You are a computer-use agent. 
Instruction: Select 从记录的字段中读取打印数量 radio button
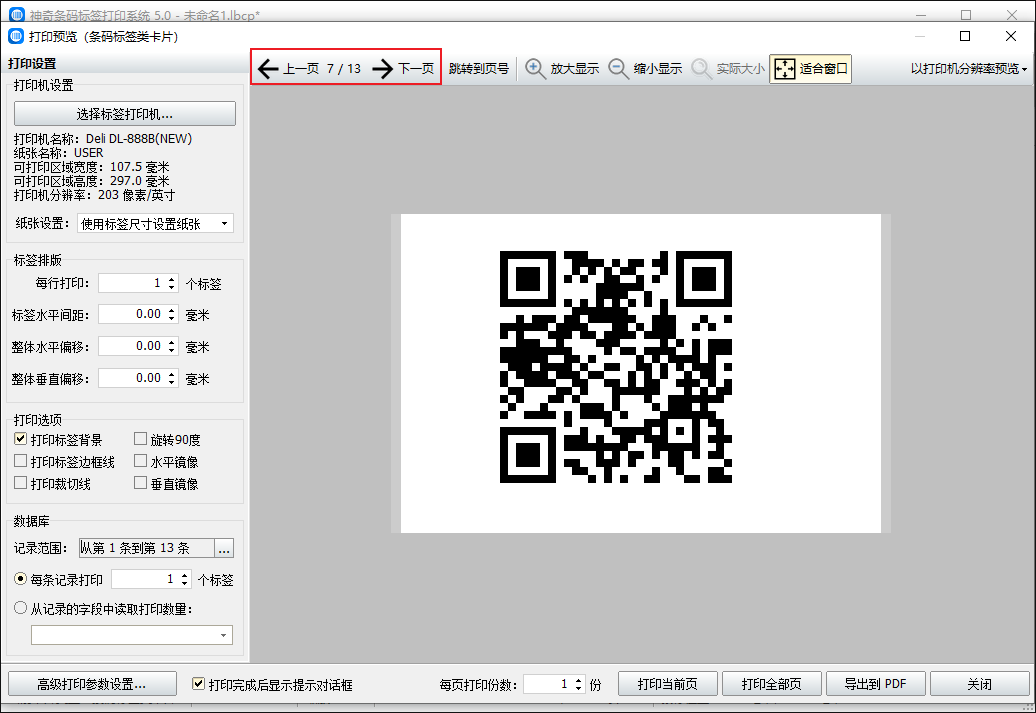point(20,608)
